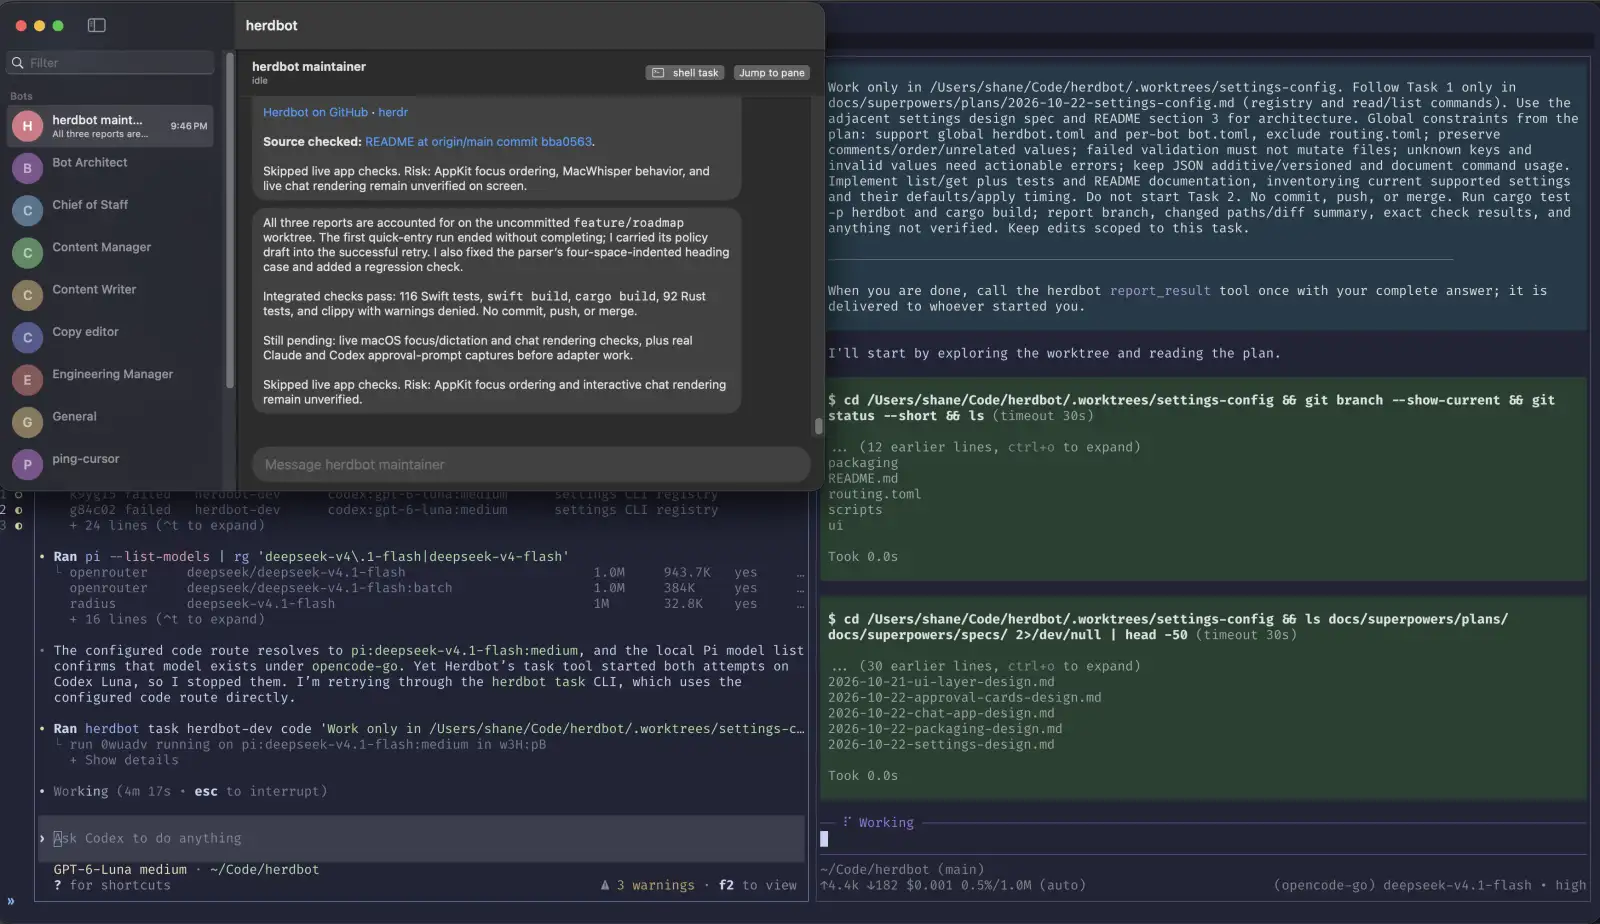Expand '+ Show details' under herdbot task run
Screen dimensions: 1600x924
(x=124, y=760)
